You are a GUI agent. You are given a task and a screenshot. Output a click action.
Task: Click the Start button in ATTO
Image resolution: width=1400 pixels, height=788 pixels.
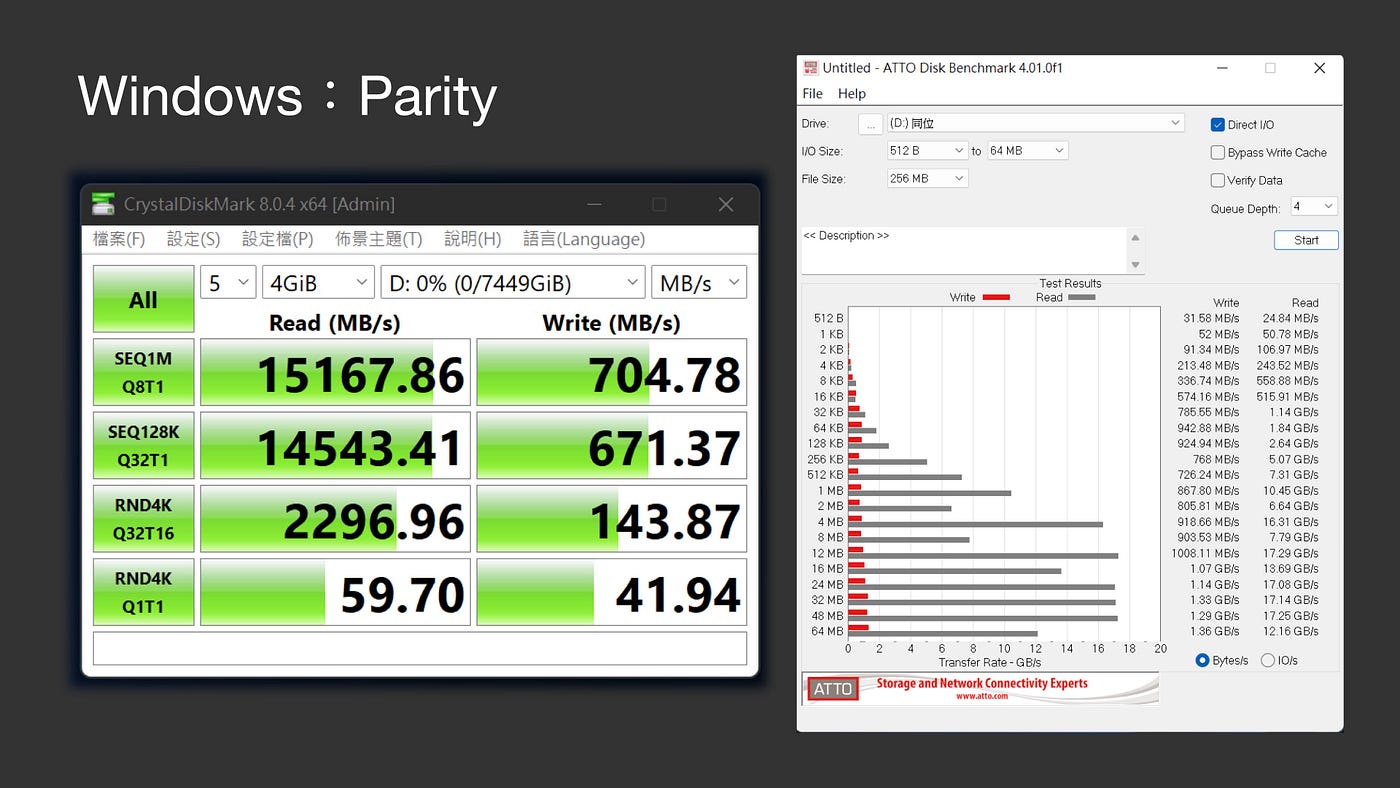pyautogui.click(x=1306, y=240)
